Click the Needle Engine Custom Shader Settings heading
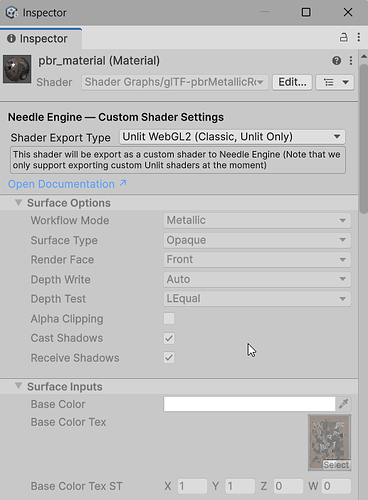Image resolution: width=368 pixels, height=500 pixels. [116, 117]
